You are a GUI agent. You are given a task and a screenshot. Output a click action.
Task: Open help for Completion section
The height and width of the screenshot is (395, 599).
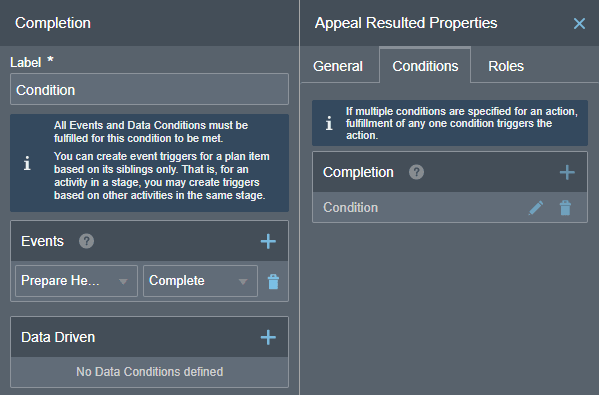click(x=416, y=172)
